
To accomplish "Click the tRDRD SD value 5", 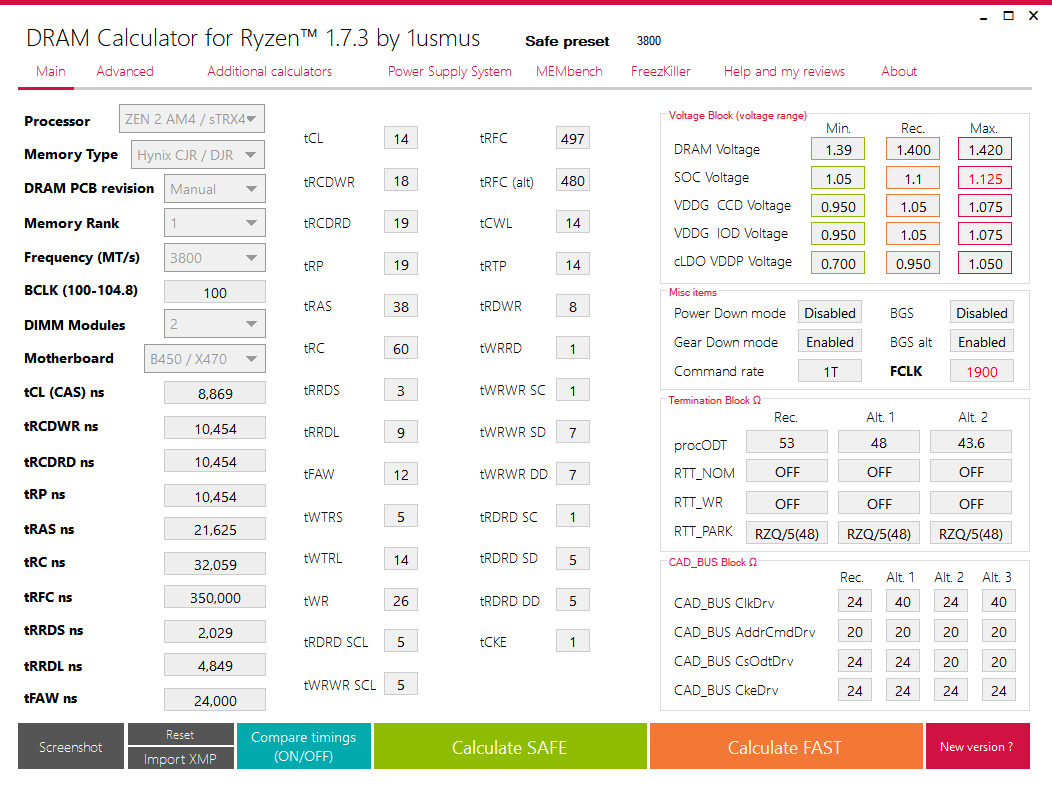I will click(x=572, y=559).
